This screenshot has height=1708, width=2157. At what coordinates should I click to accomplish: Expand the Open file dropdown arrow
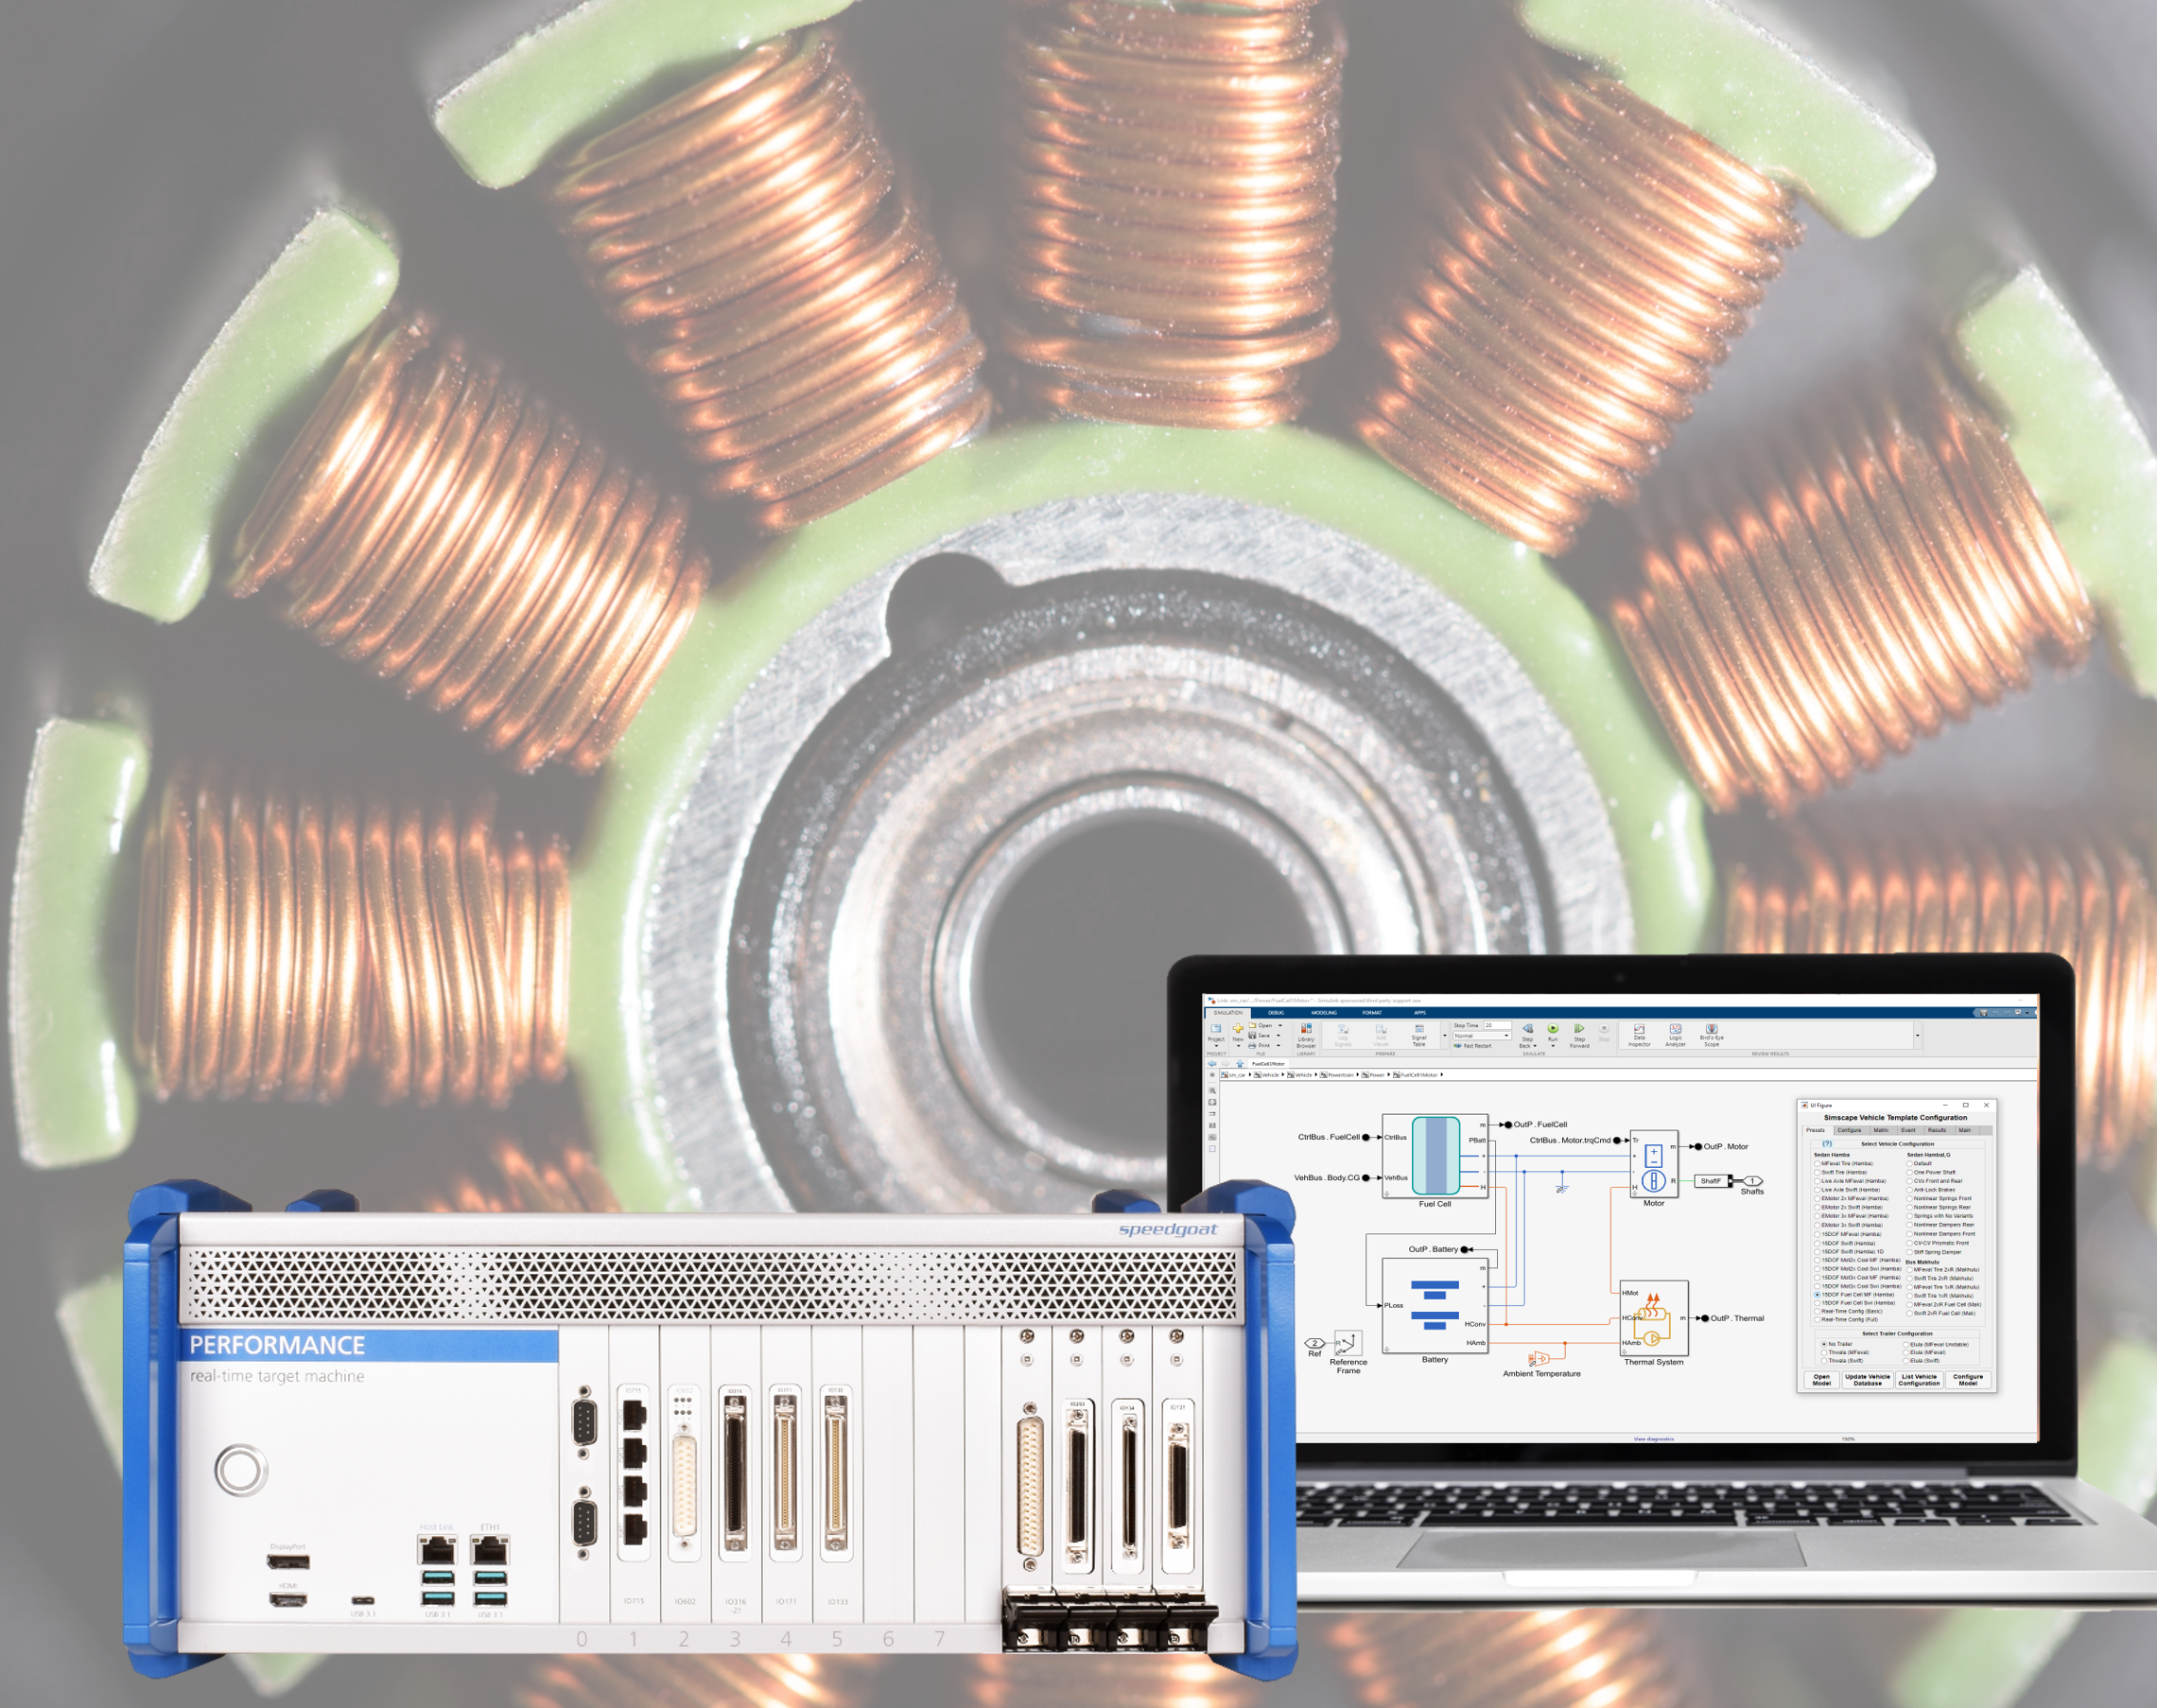[1281, 1025]
